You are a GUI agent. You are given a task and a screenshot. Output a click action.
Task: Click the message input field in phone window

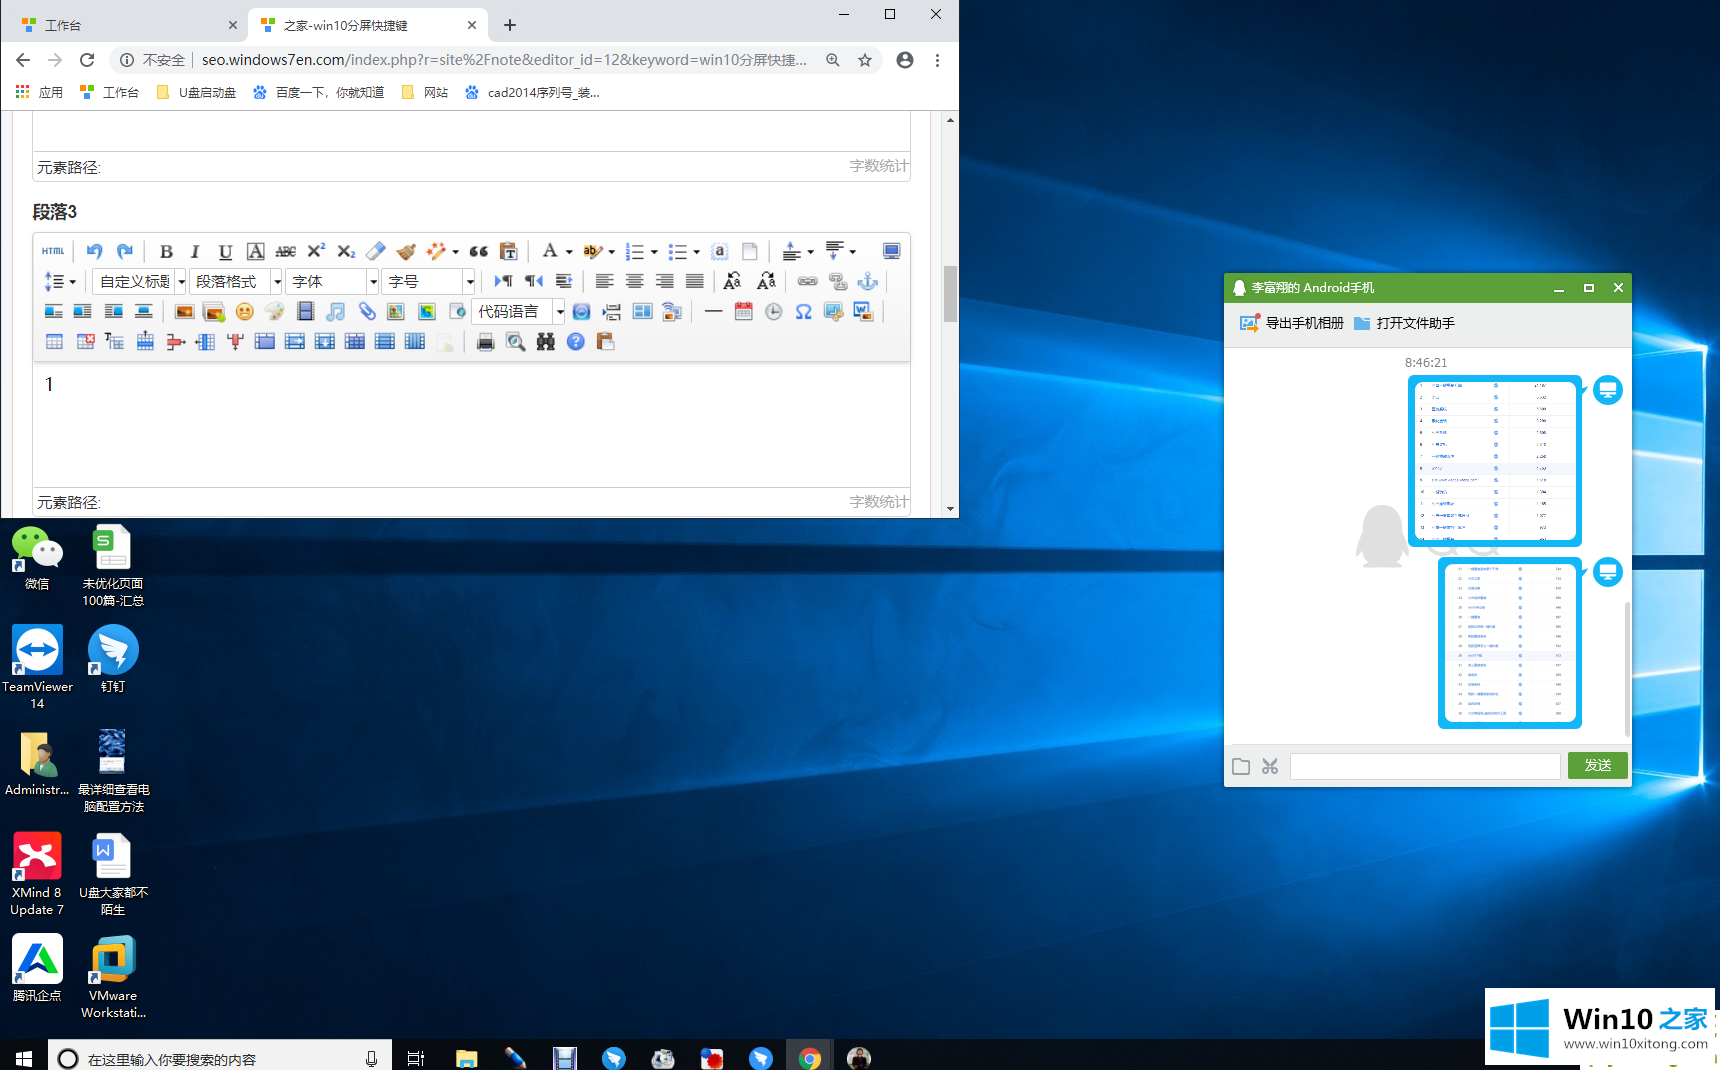(1425, 766)
